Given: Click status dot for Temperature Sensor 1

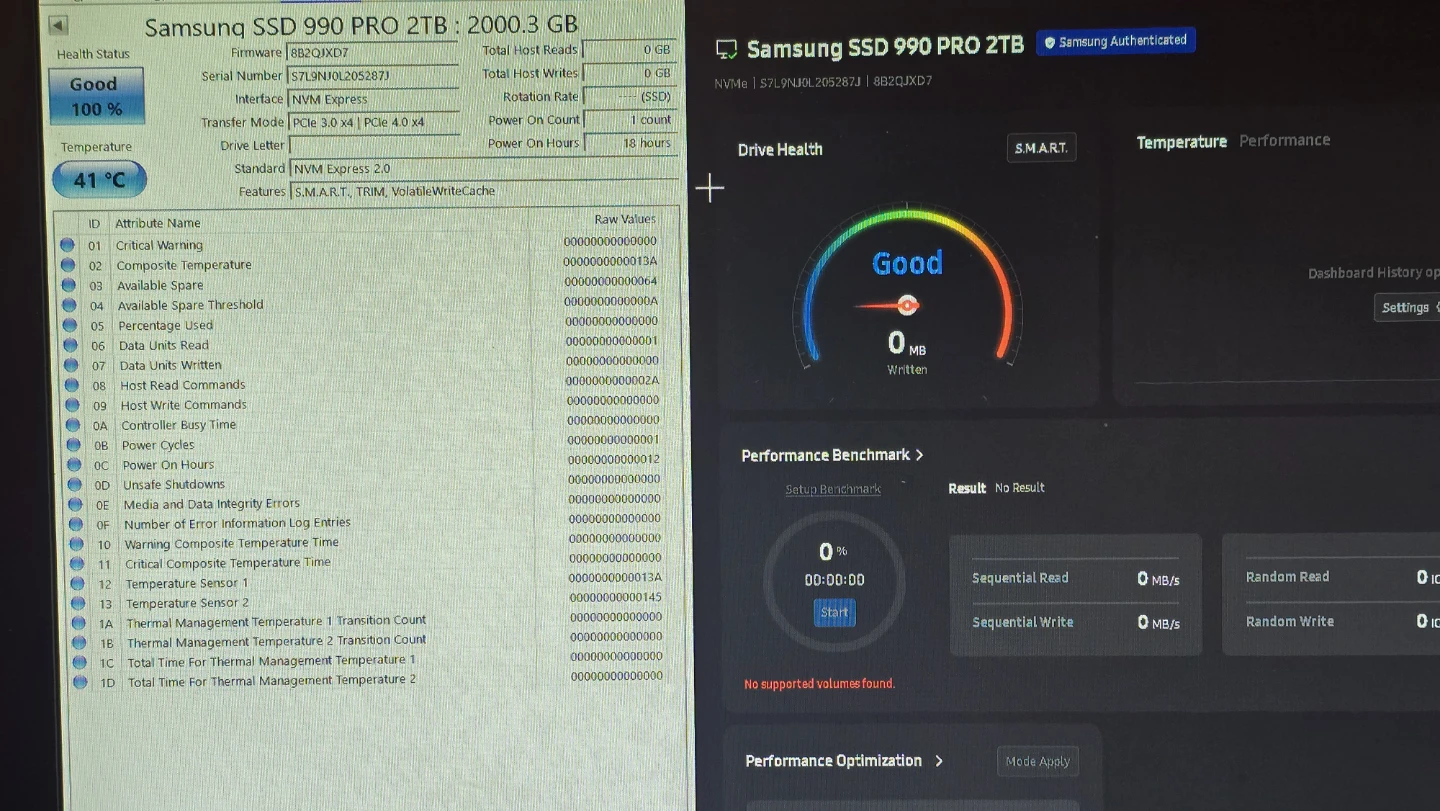Looking at the screenshot, I should pos(77,583).
